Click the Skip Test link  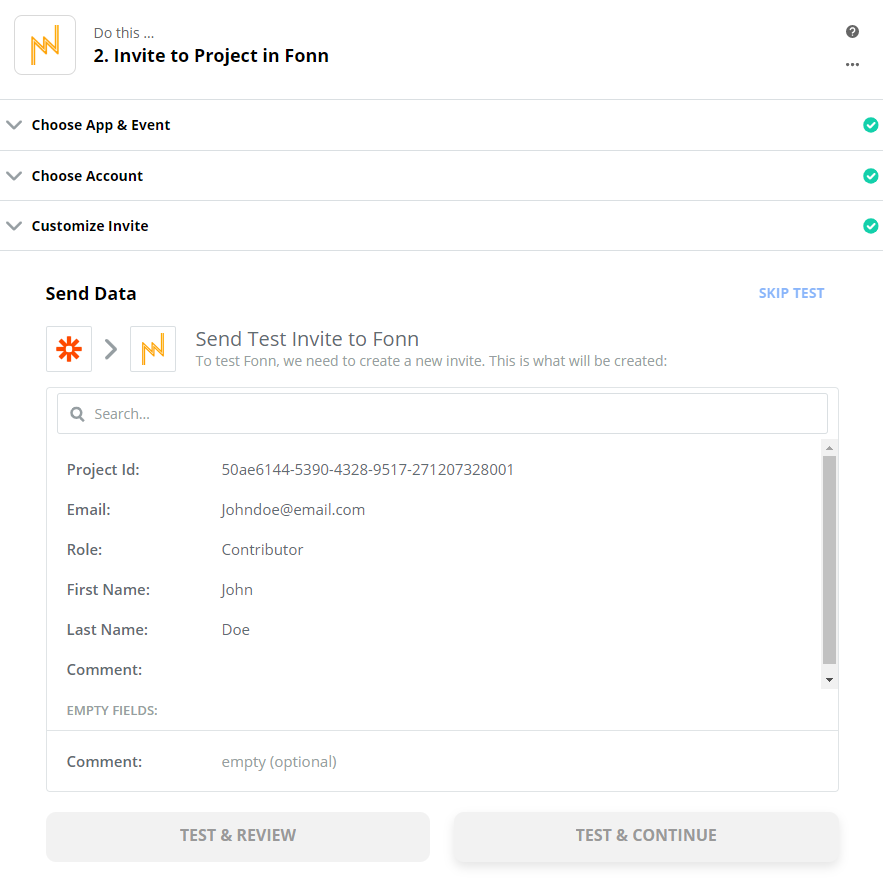[x=791, y=293]
